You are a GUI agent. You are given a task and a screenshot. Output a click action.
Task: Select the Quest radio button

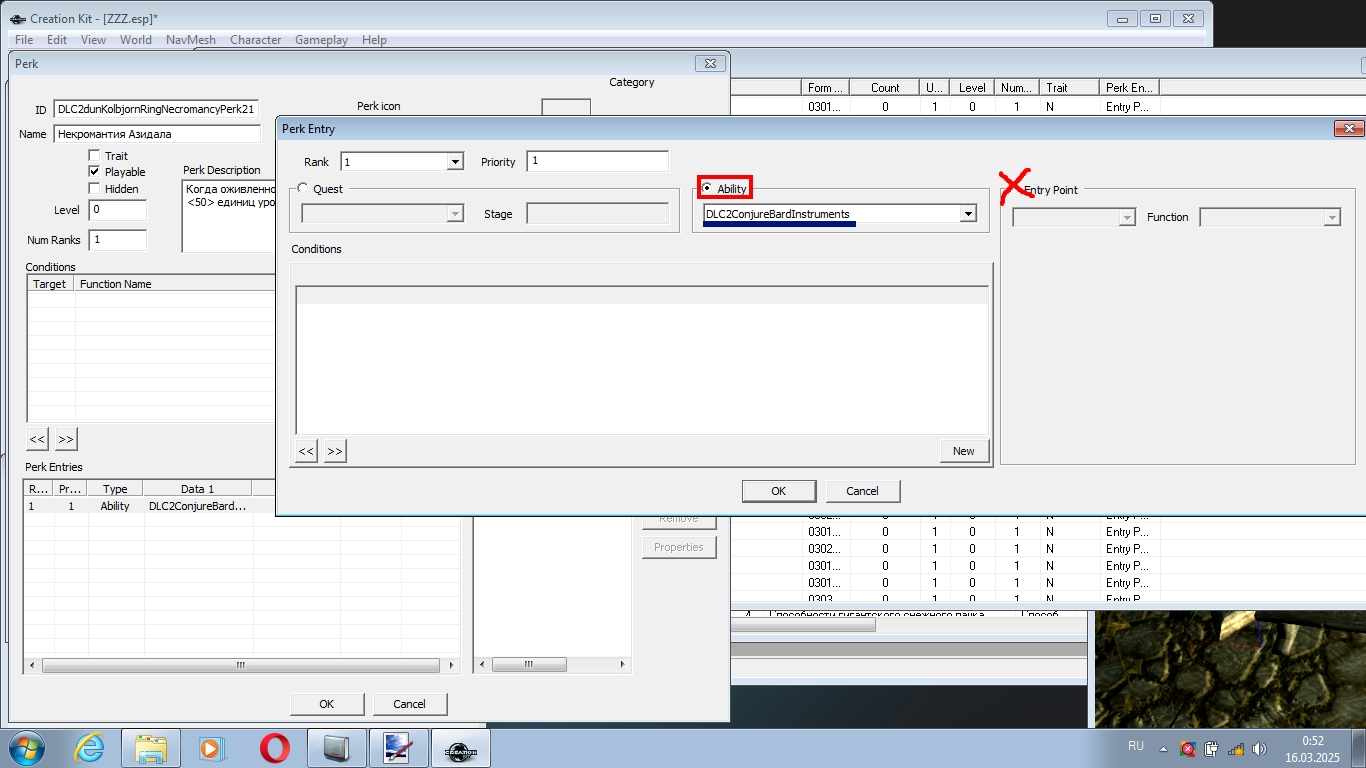(303, 188)
